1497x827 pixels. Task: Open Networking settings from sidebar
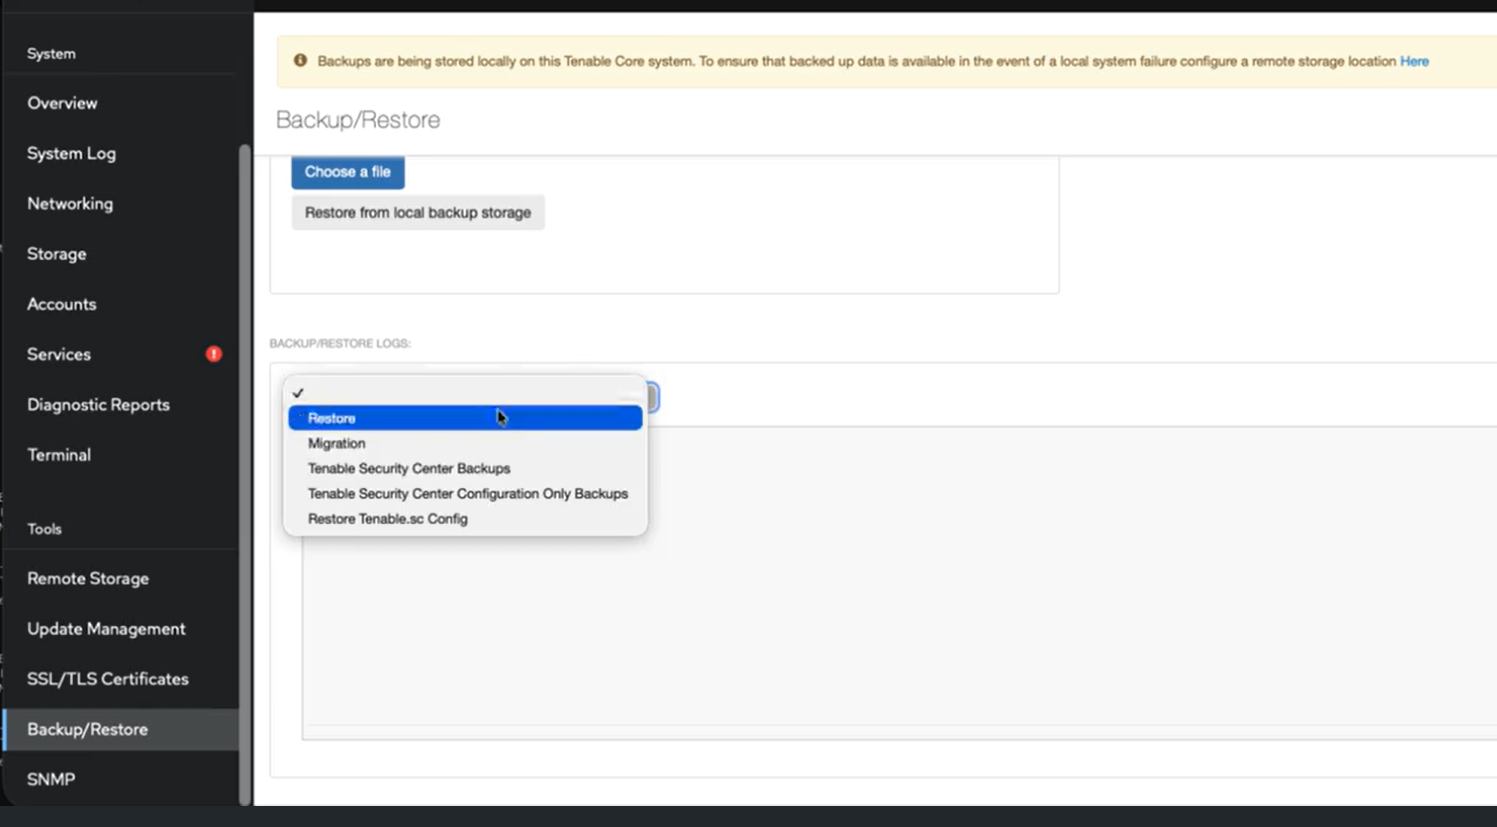[70, 204]
